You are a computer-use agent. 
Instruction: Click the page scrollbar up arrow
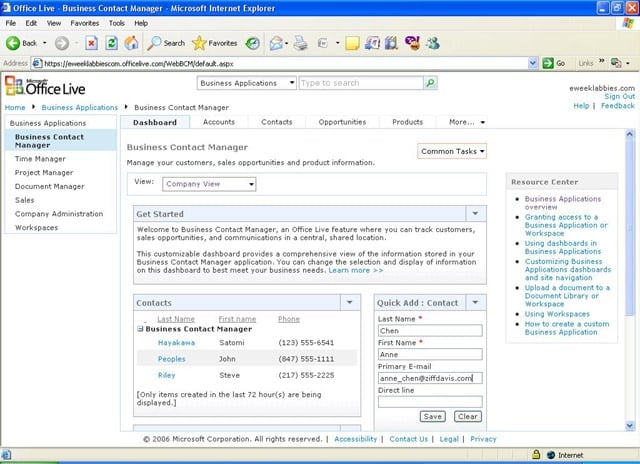pos(629,134)
